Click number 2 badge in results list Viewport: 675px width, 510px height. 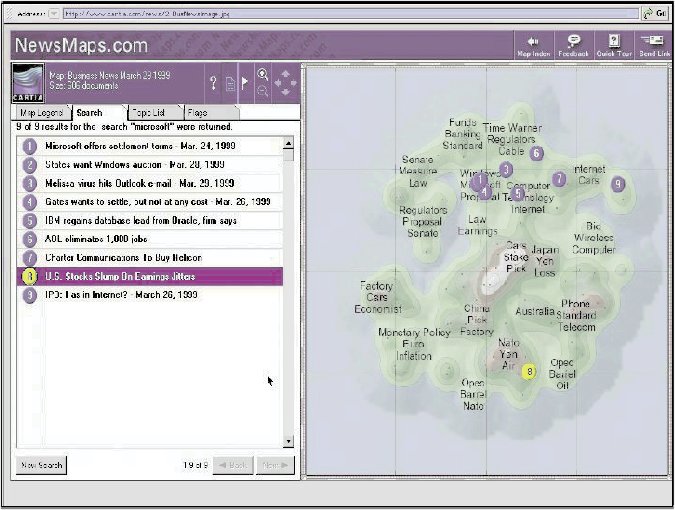29,165
